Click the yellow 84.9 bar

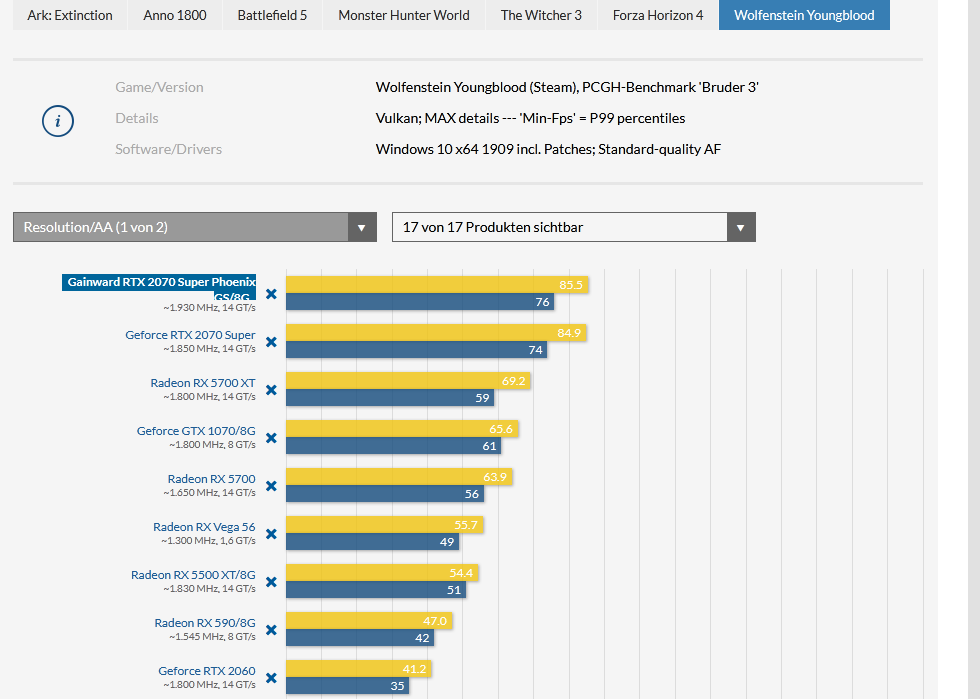[436, 333]
